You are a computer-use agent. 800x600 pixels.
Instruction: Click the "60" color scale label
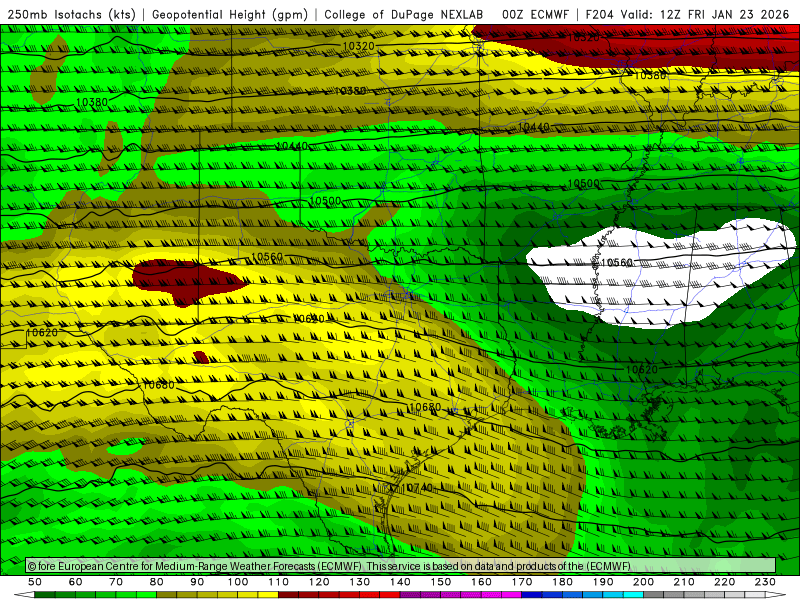(x=76, y=582)
